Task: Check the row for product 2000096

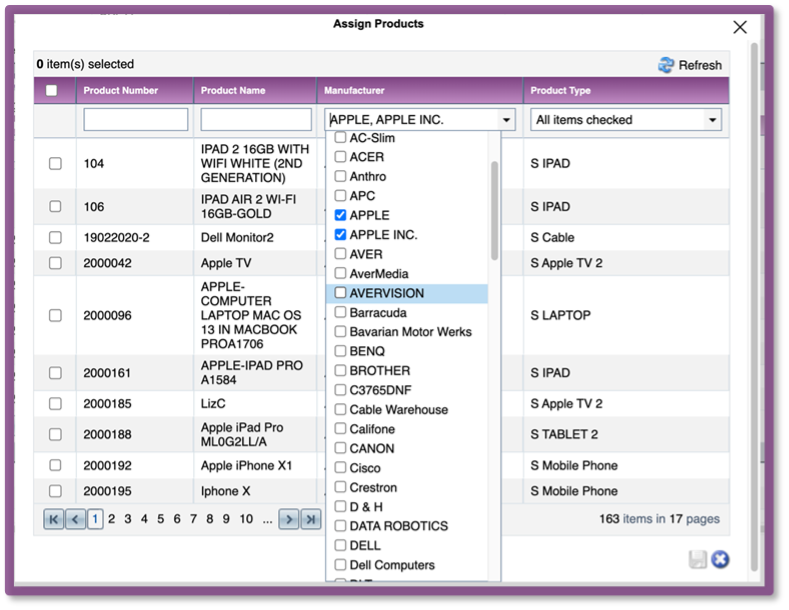Action: (55, 316)
